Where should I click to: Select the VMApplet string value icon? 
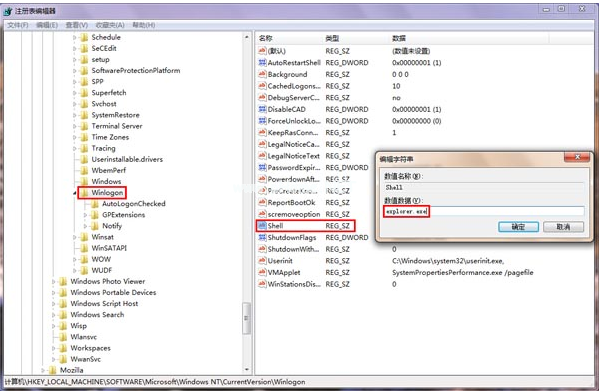(x=262, y=272)
